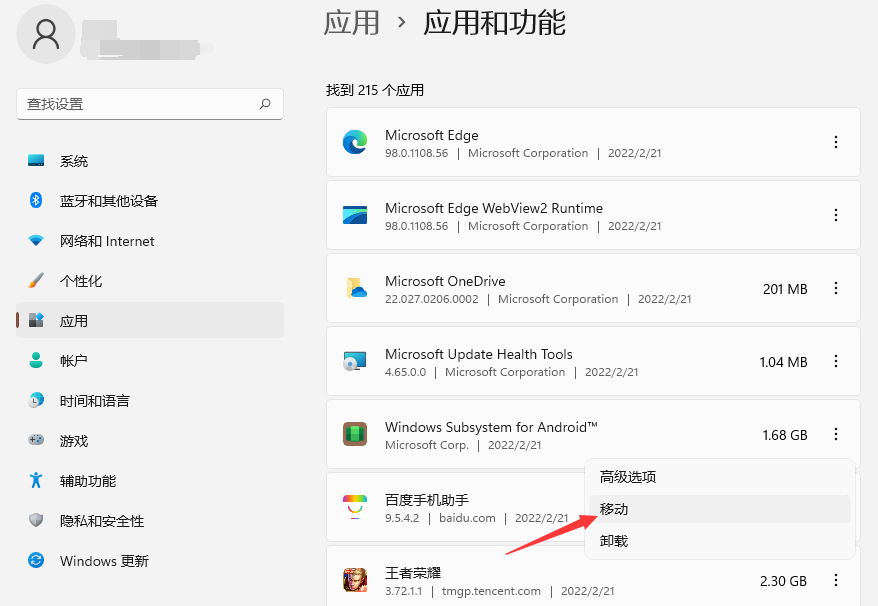Image resolution: width=878 pixels, height=606 pixels.
Task: Click the Microsoft OneDrive app icon
Action: click(x=356, y=288)
